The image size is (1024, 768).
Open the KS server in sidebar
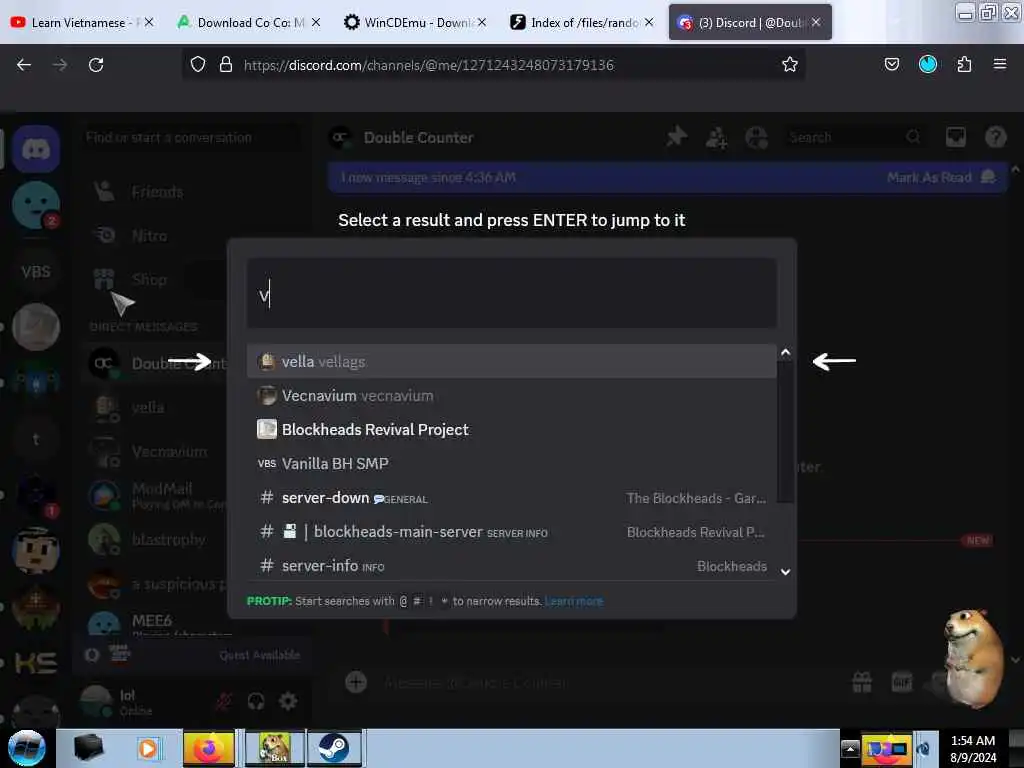pyautogui.click(x=36, y=662)
